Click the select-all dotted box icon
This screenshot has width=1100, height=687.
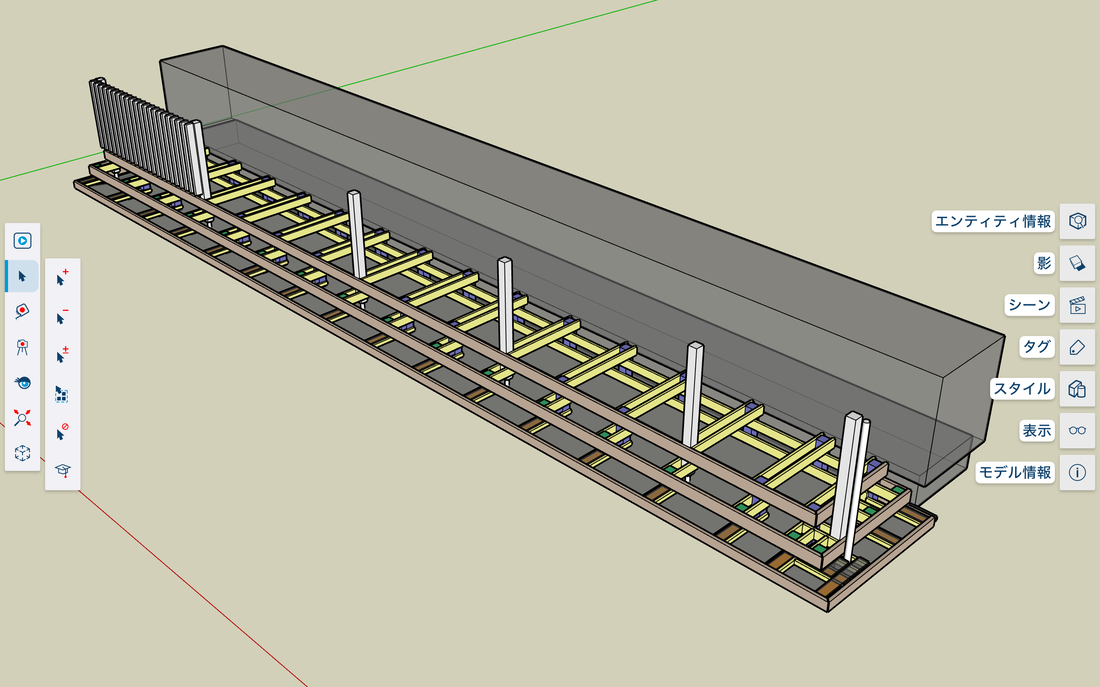pyautogui.click(x=62, y=394)
